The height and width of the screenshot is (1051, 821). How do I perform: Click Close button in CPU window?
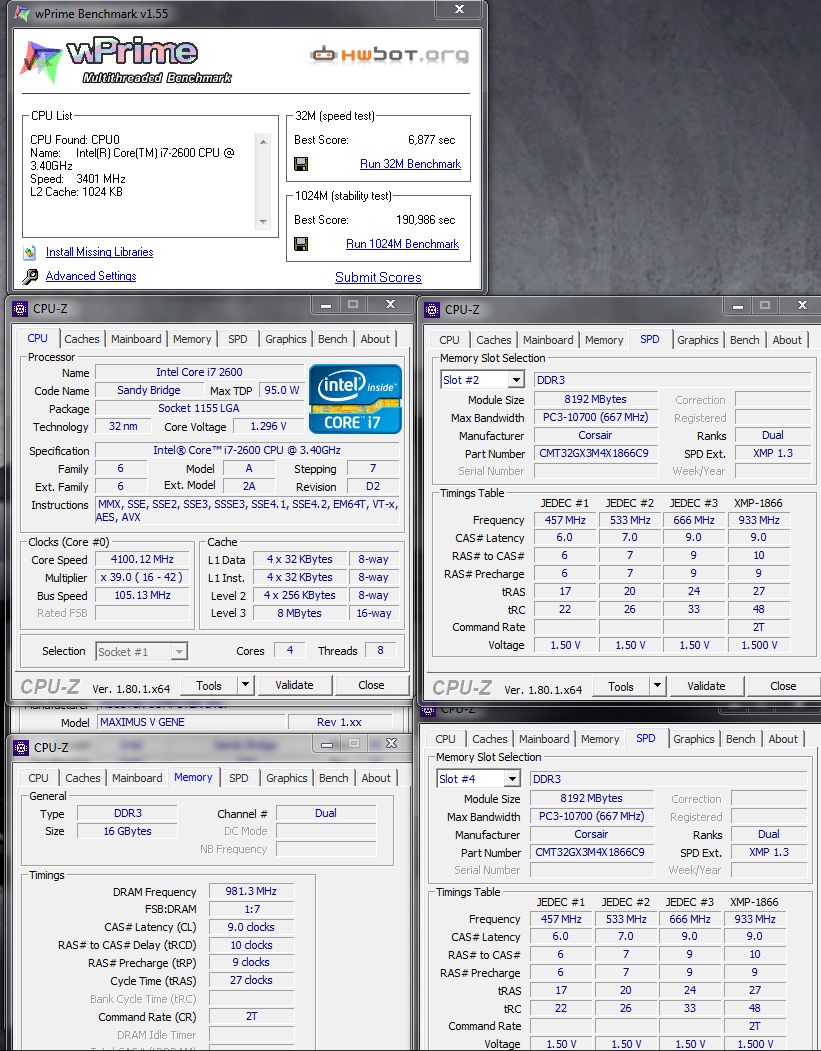(x=371, y=685)
